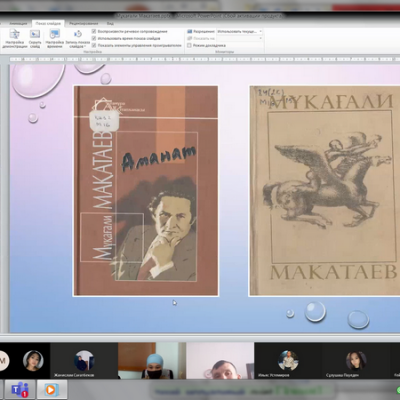Open the Показать на monitor dropdown

pyautogui.click(x=240, y=38)
